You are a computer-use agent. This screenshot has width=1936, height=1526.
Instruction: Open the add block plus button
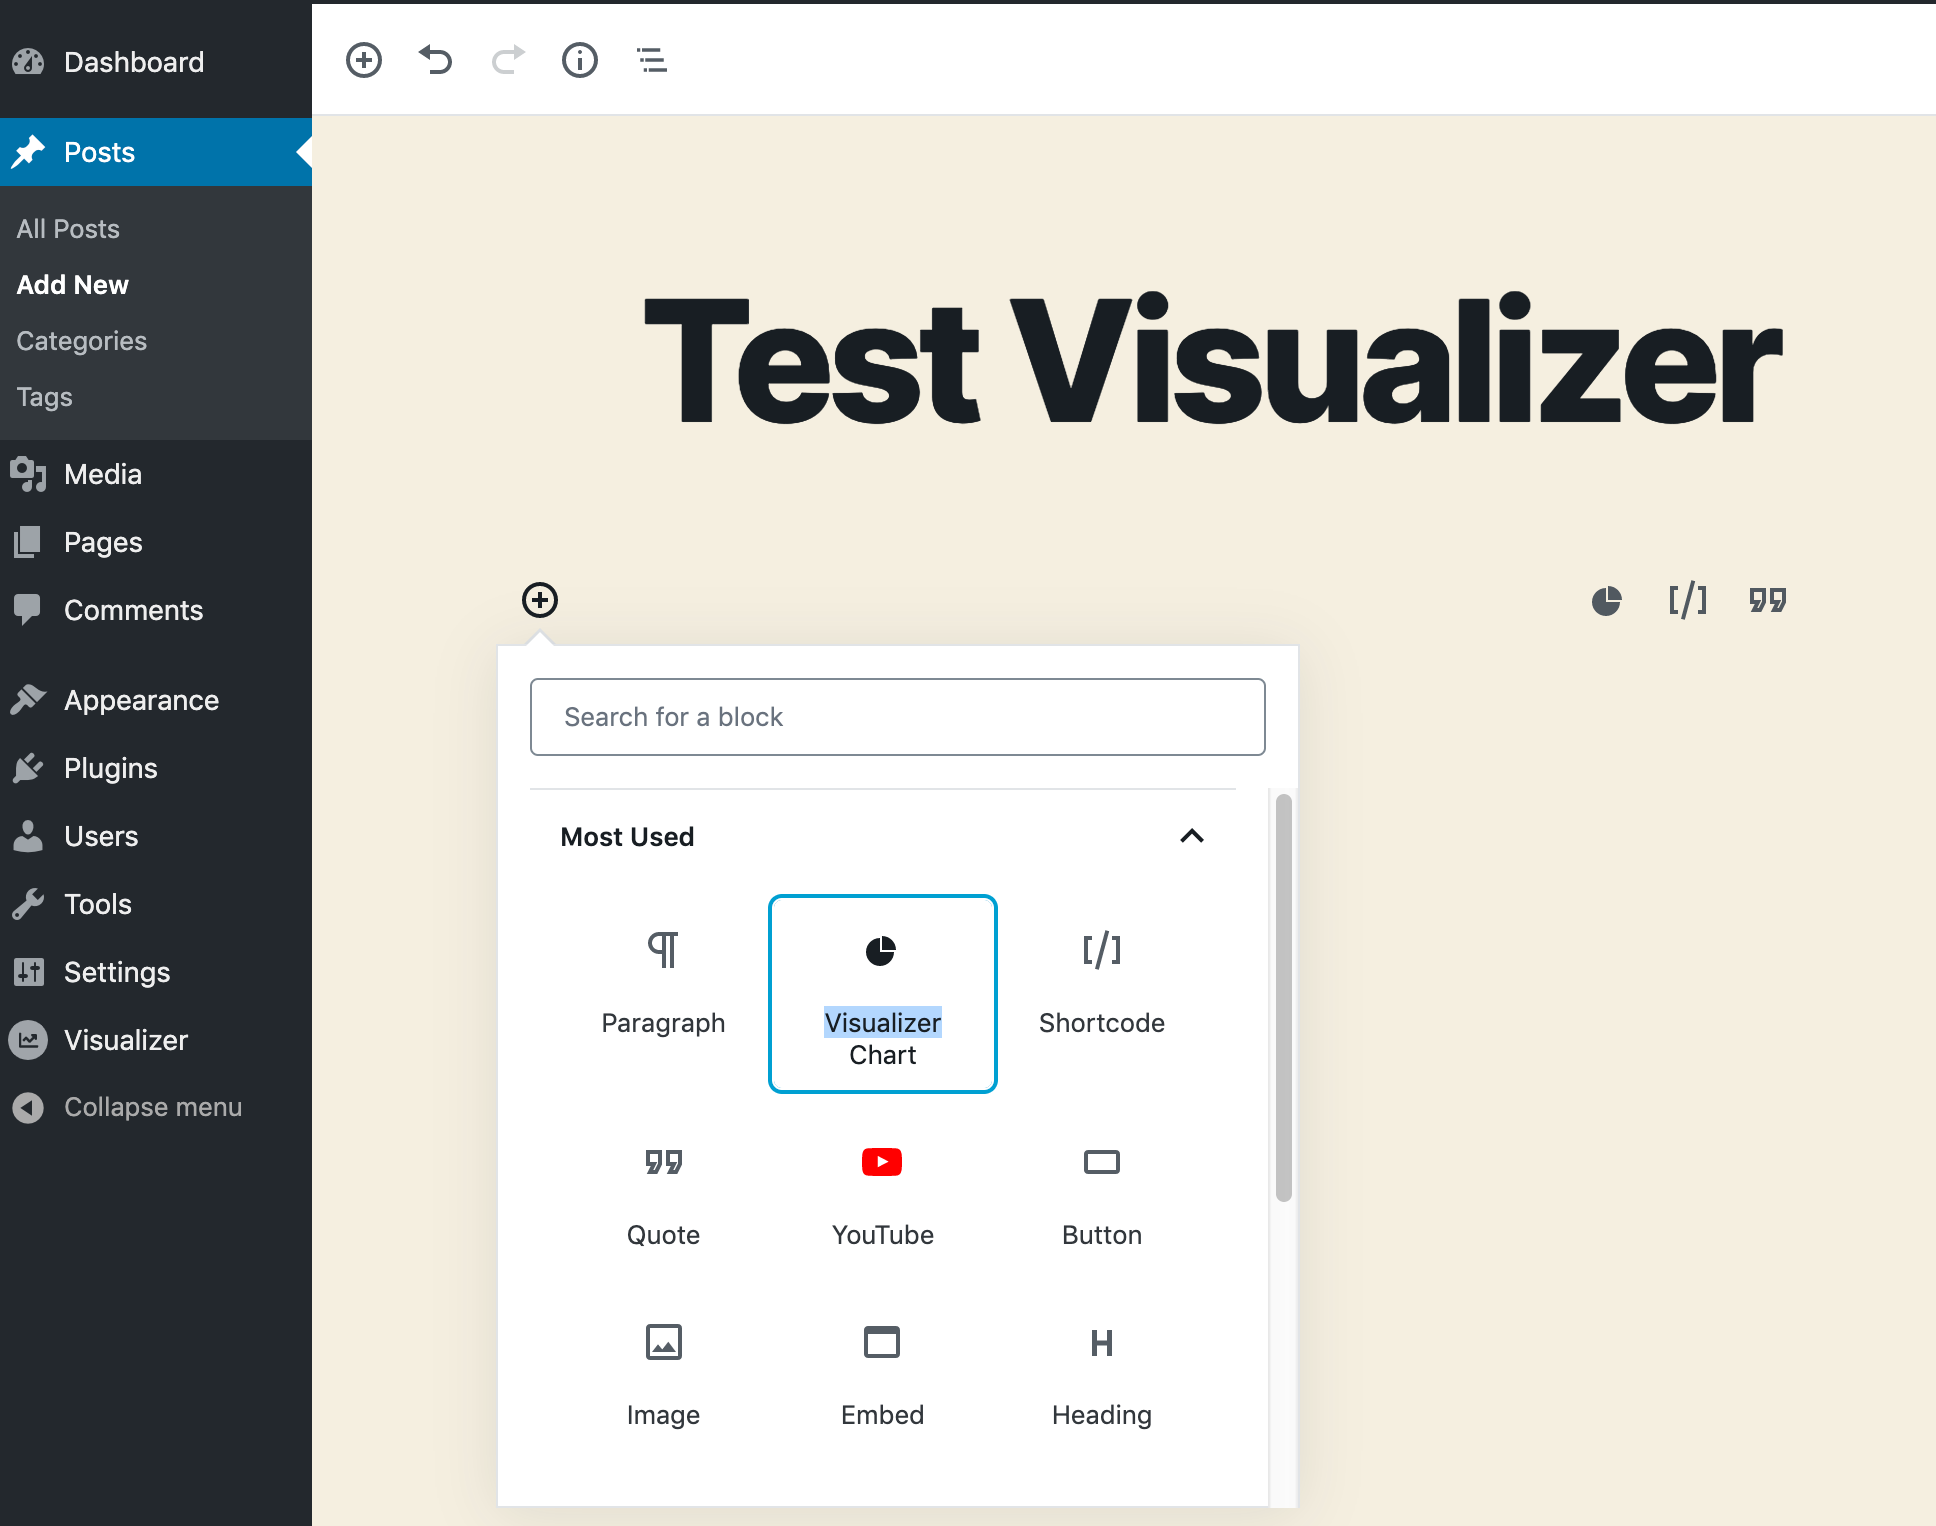(x=363, y=60)
